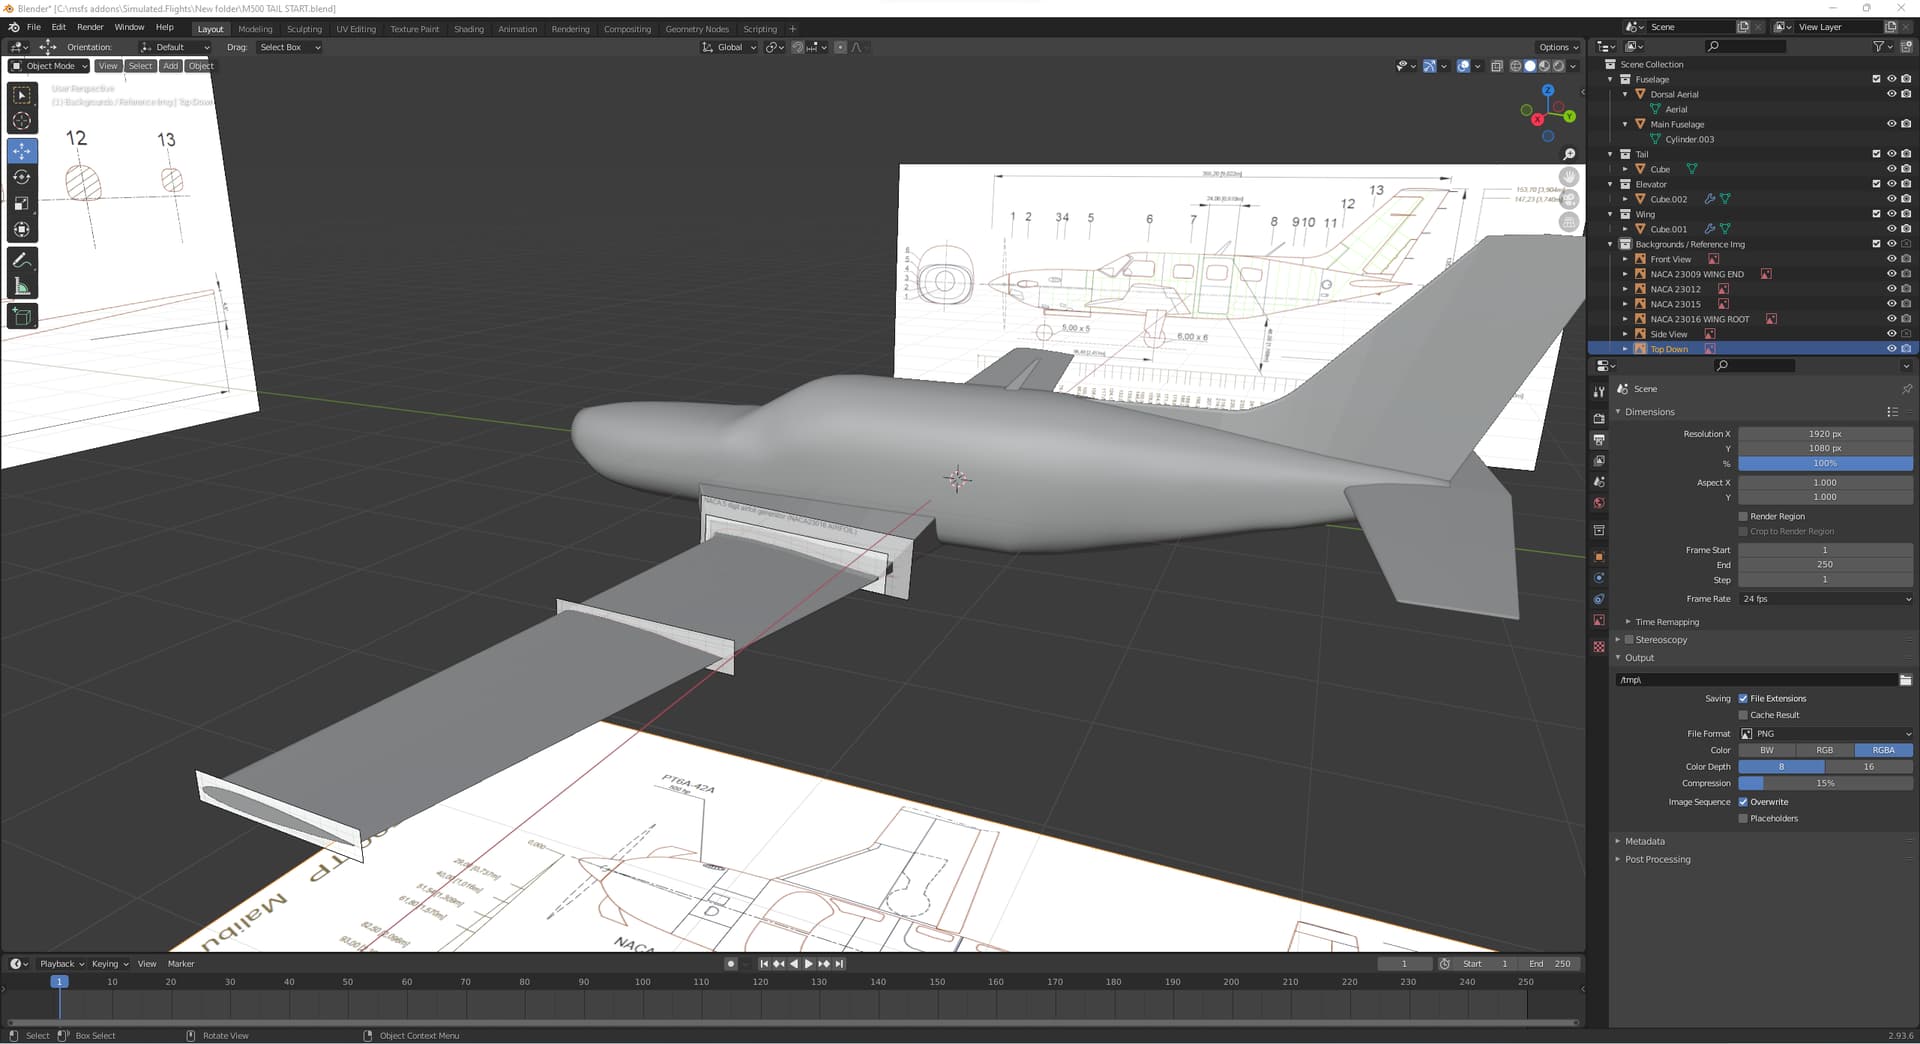Open the Texture properties tab

pyautogui.click(x=1599, y=647)
